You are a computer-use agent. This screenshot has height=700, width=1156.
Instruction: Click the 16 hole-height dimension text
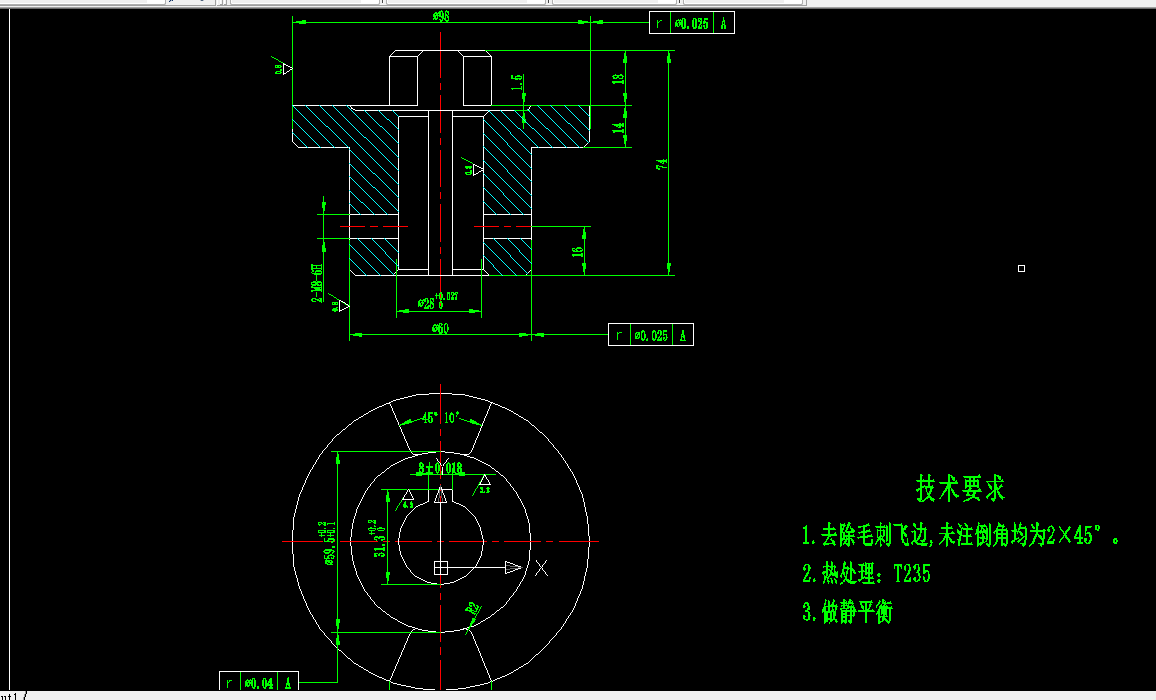pyautogui.click(x=577, y=251)
